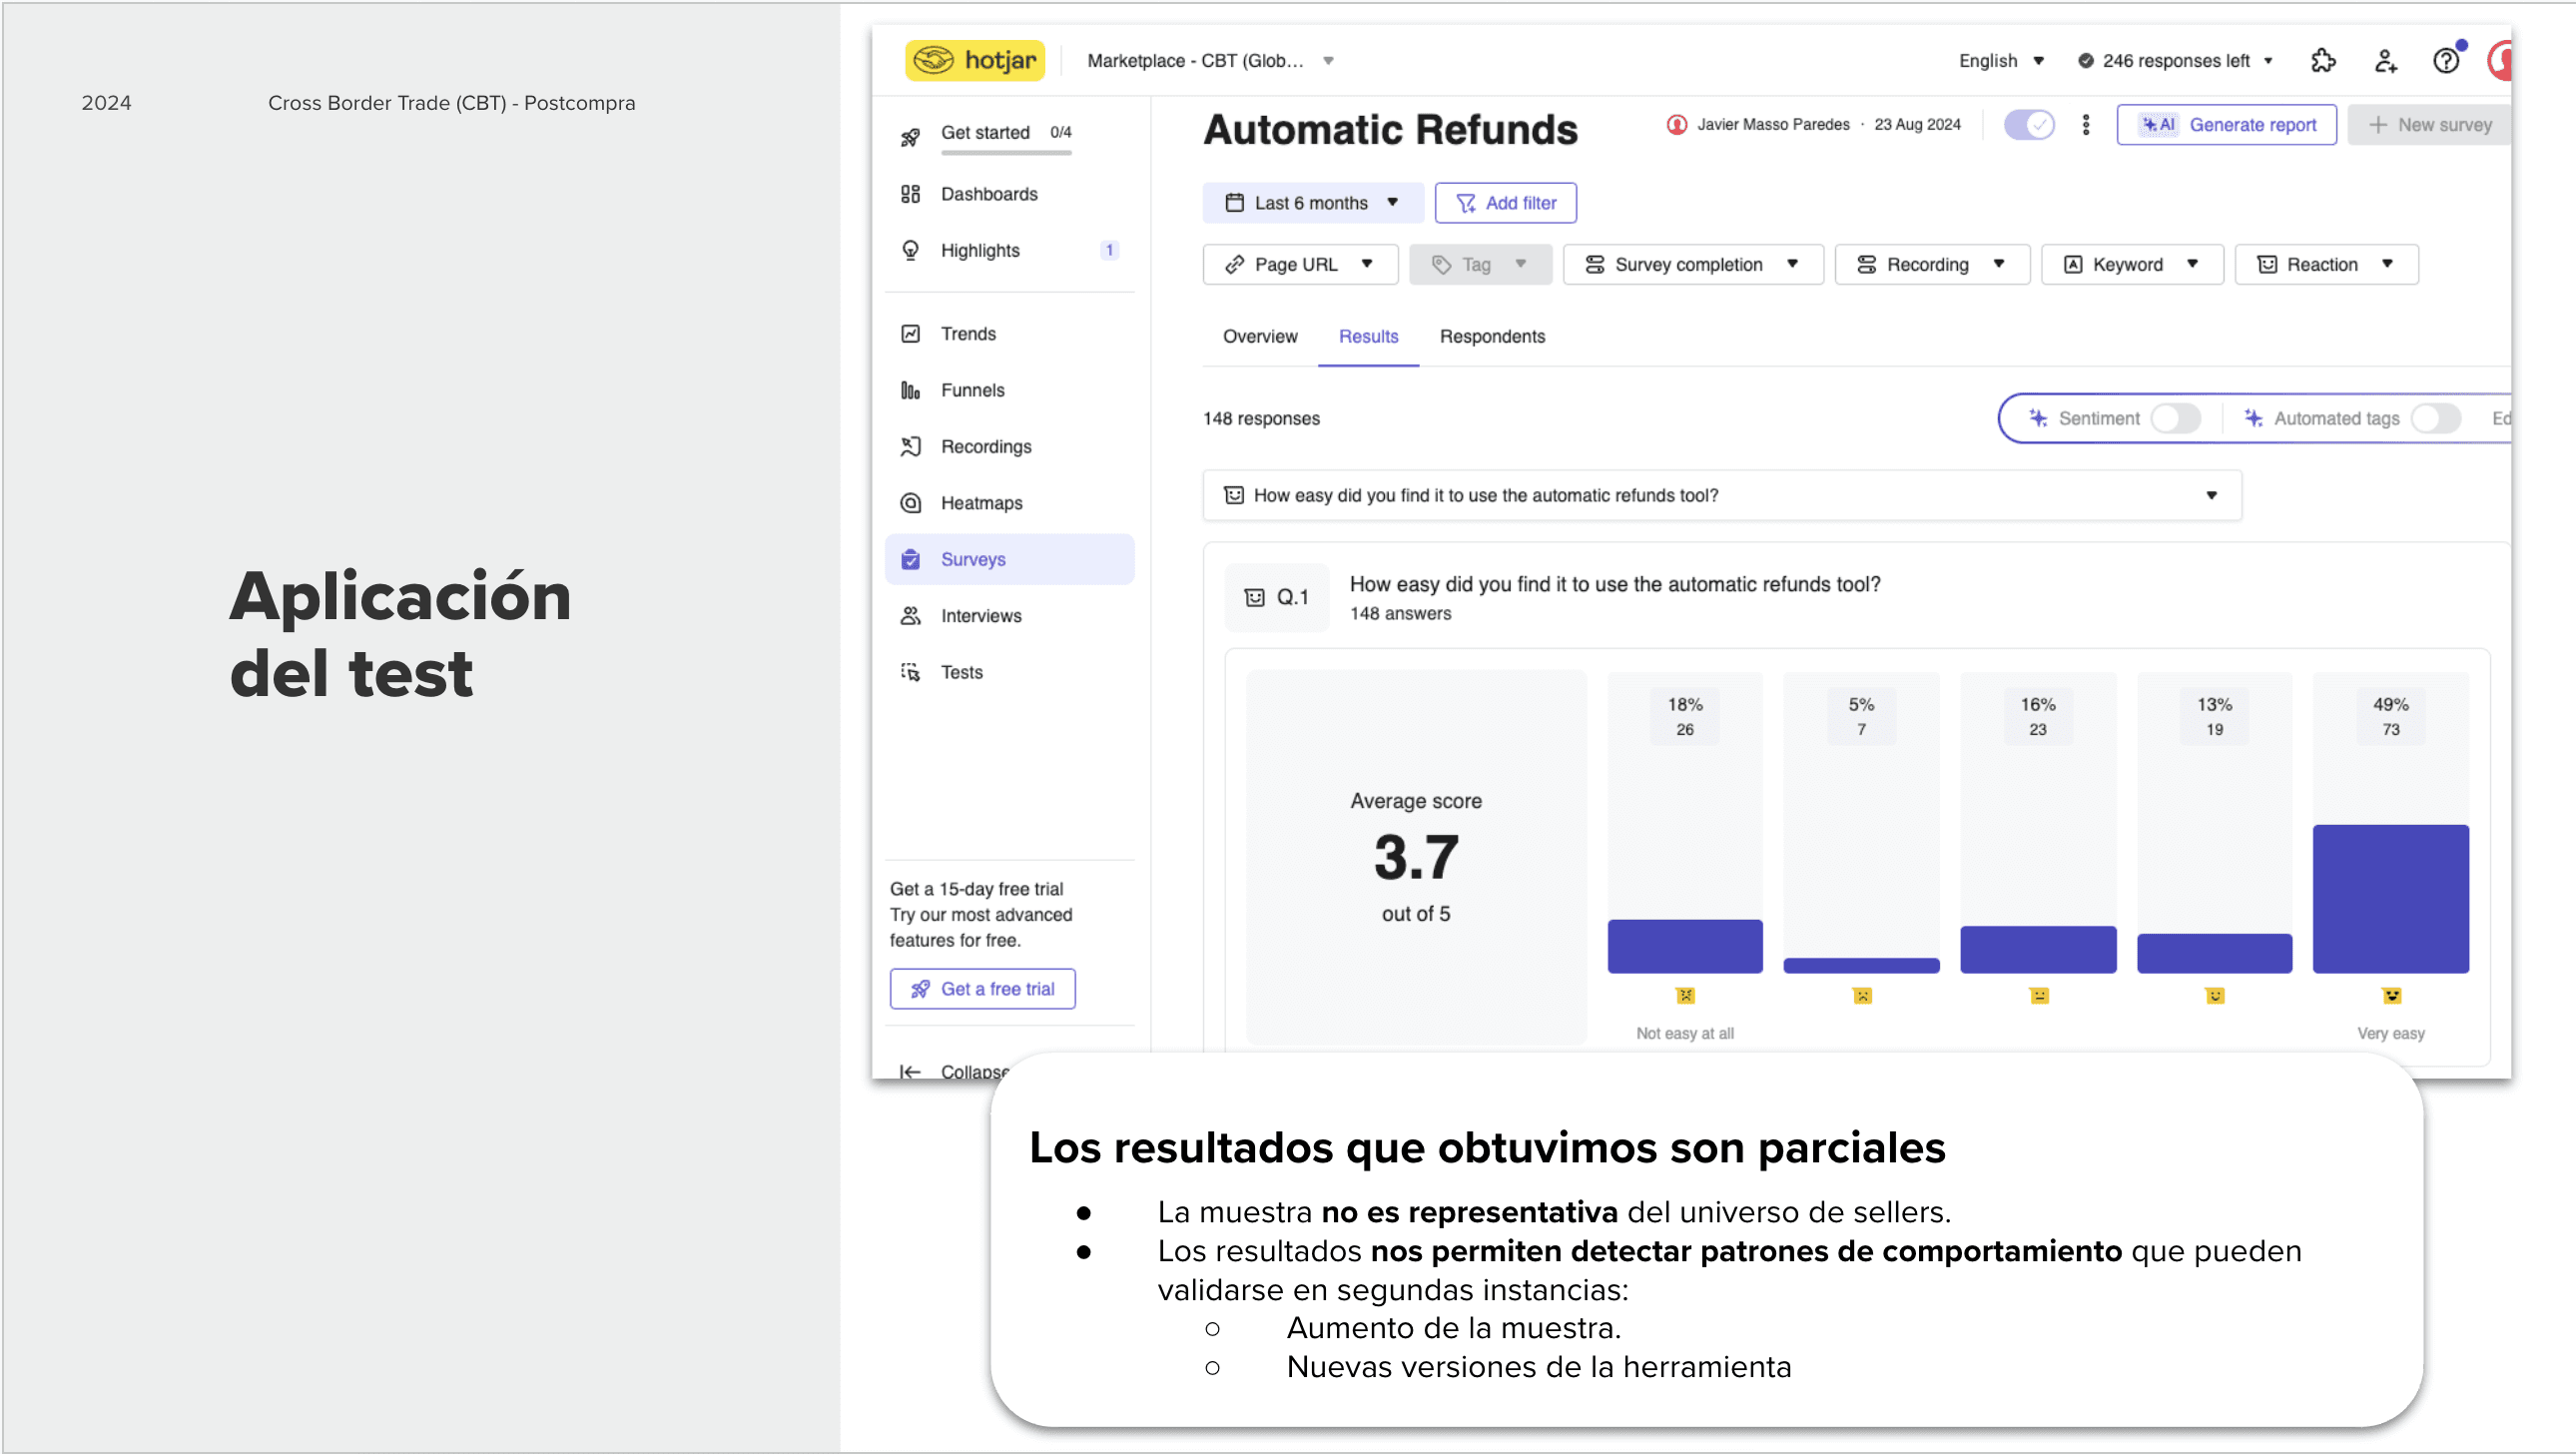The width and height of the screenshot is (2576, 1454).
Task: Open the Survey completion filter dropdown
Action: (1692, 265)
